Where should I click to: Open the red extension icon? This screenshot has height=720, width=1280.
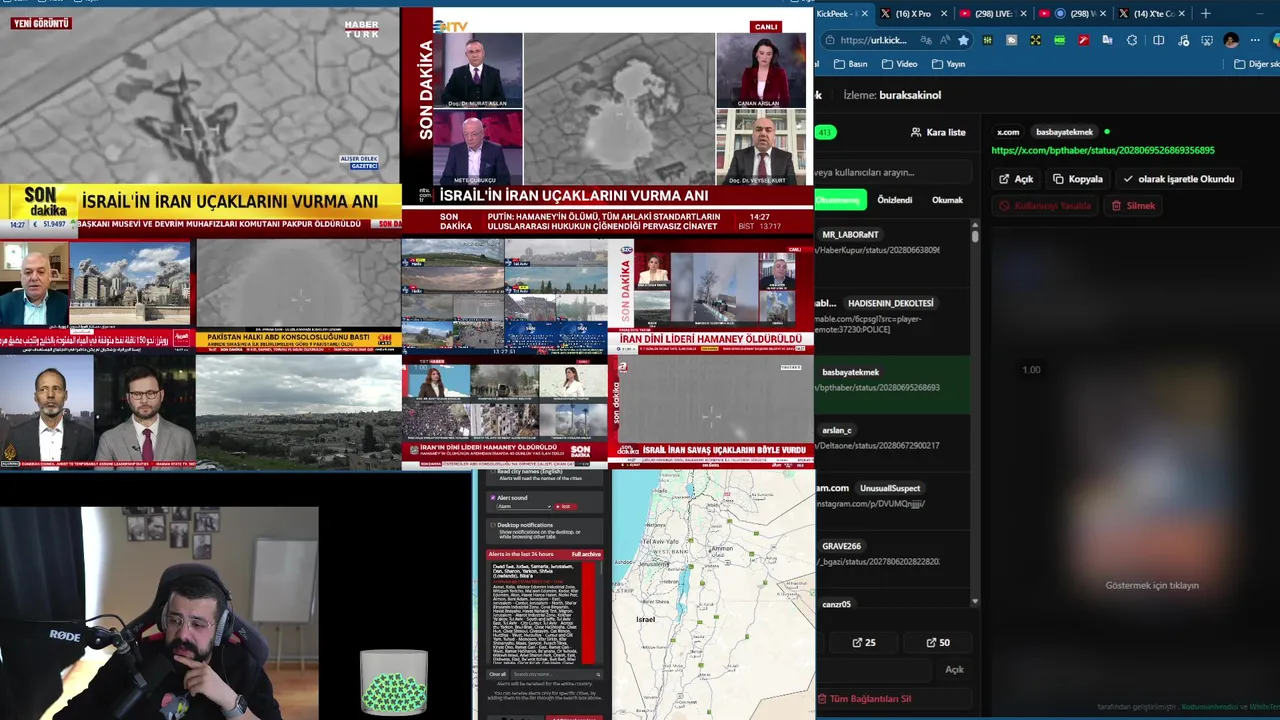[1083, 40]
